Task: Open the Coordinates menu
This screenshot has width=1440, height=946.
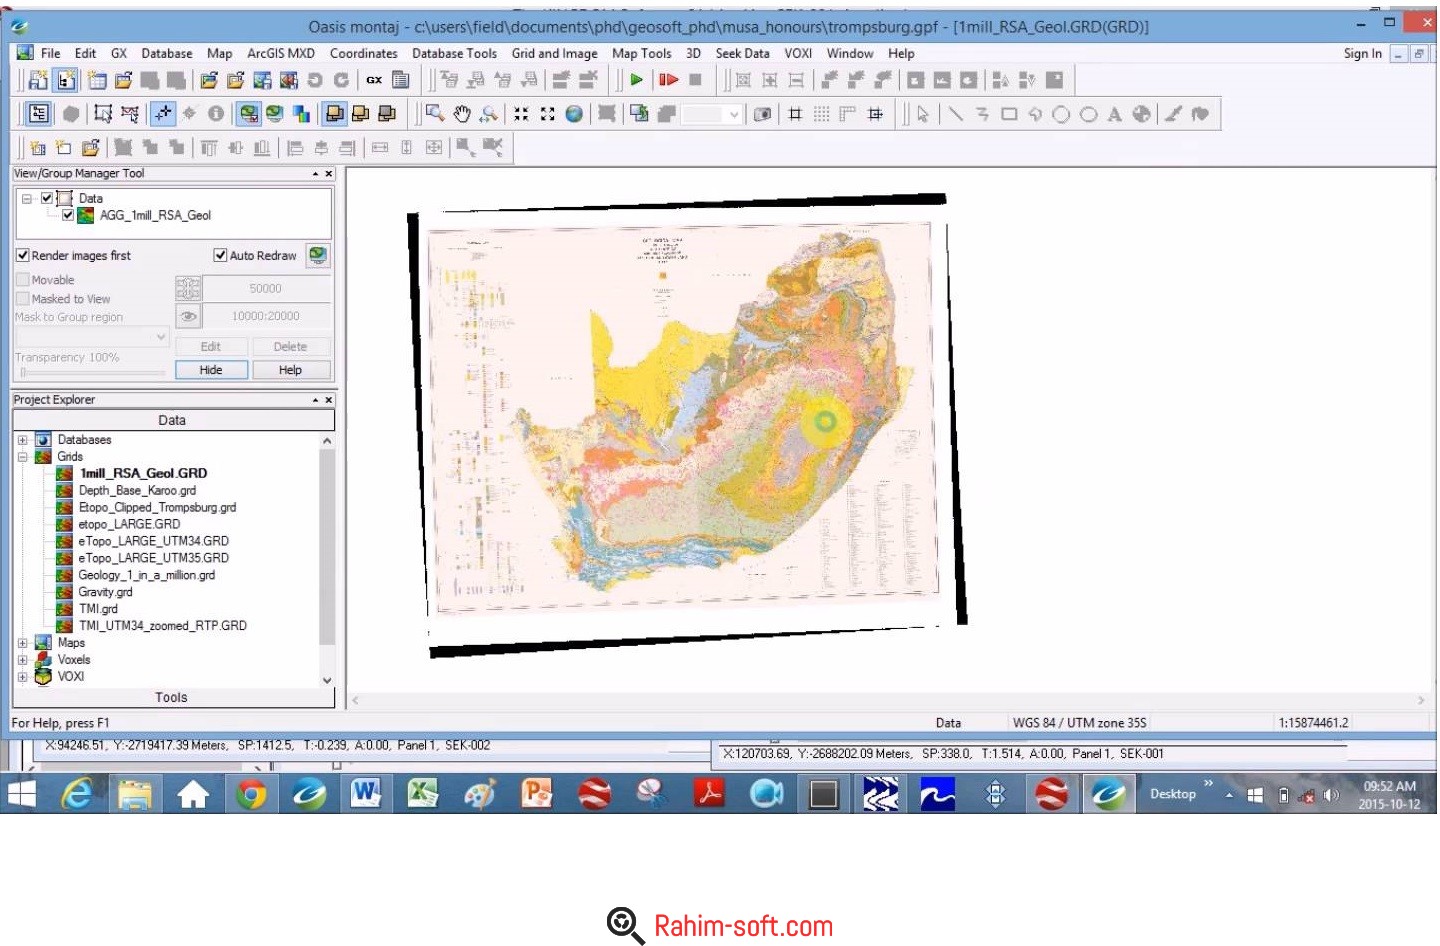Action: point(364,53)
